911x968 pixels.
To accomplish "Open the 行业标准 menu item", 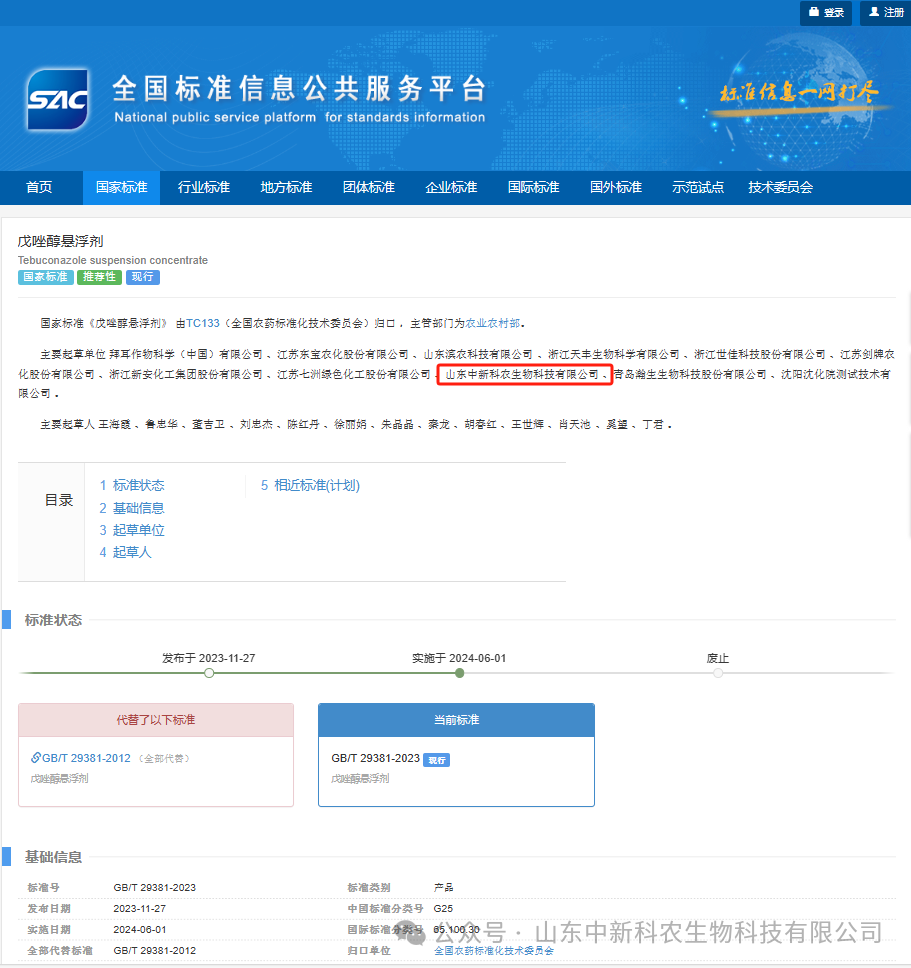I will [x=204, y=187].
